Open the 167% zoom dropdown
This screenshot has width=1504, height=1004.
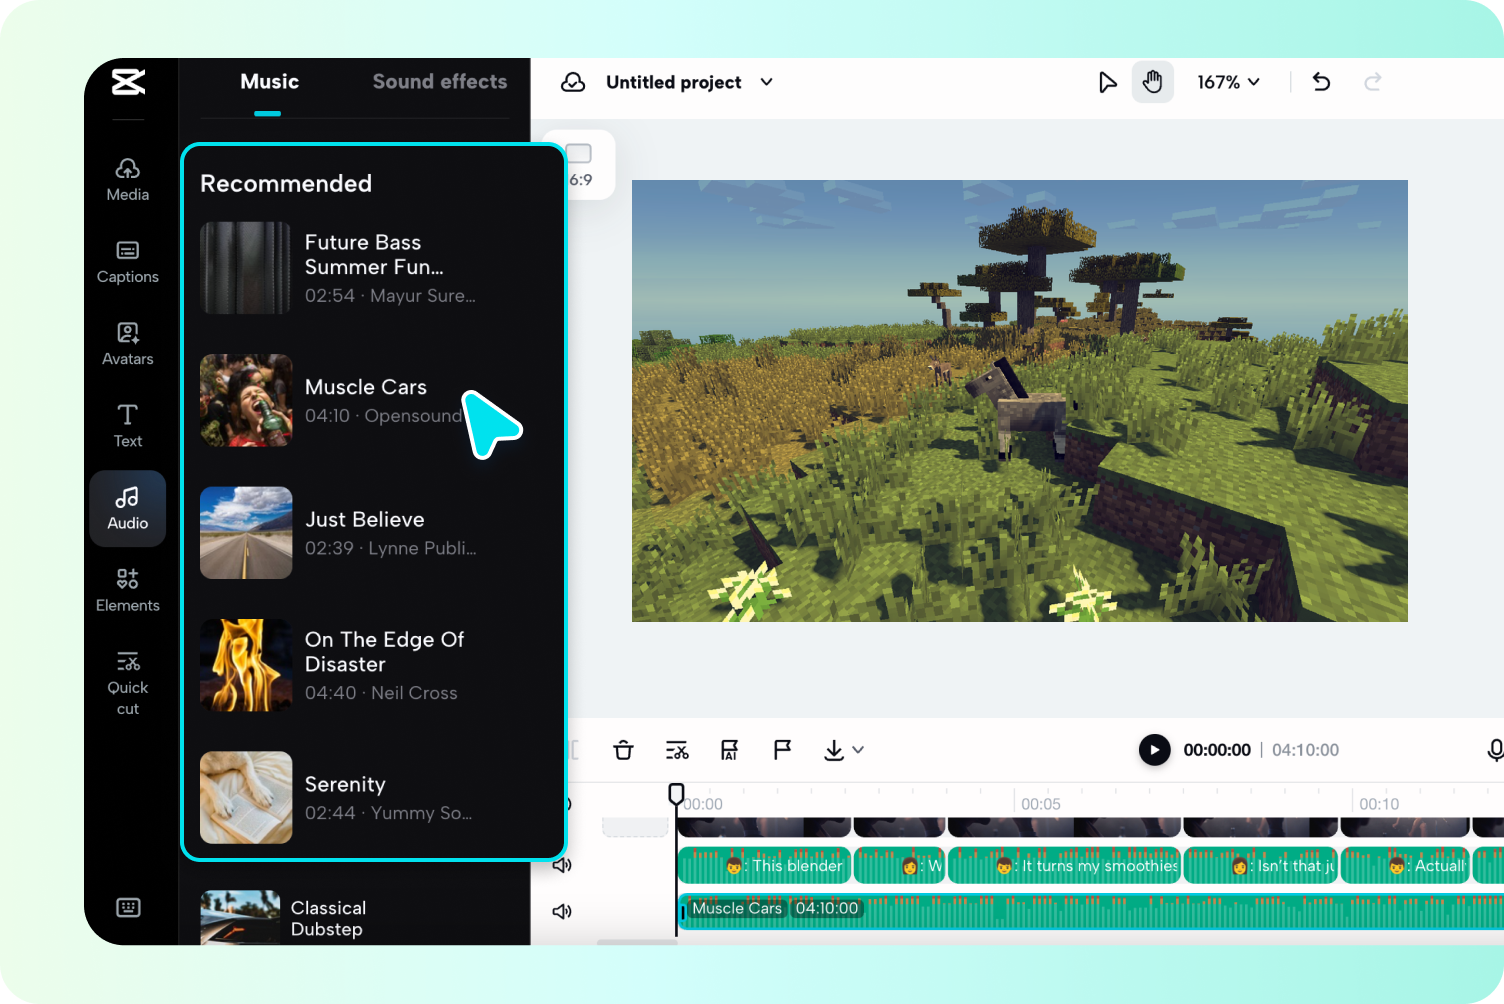1228,82
